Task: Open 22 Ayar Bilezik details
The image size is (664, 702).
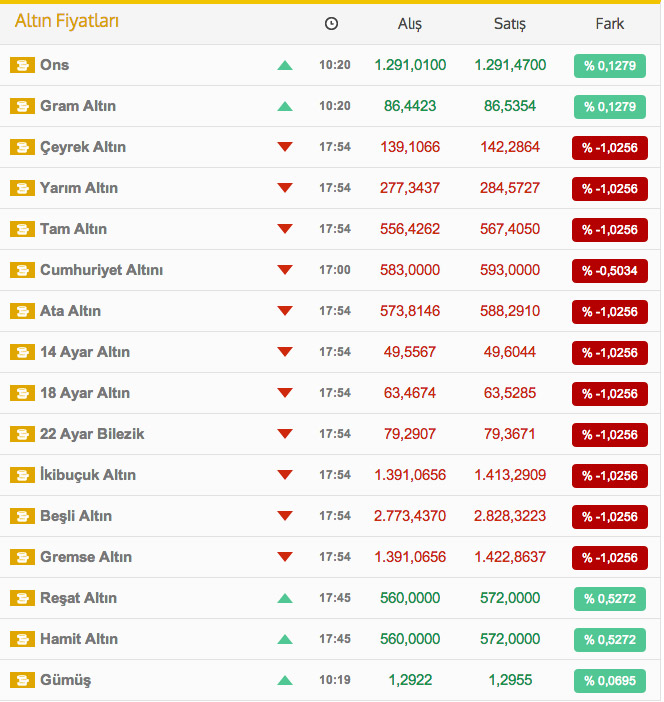Action: (92, 434)
